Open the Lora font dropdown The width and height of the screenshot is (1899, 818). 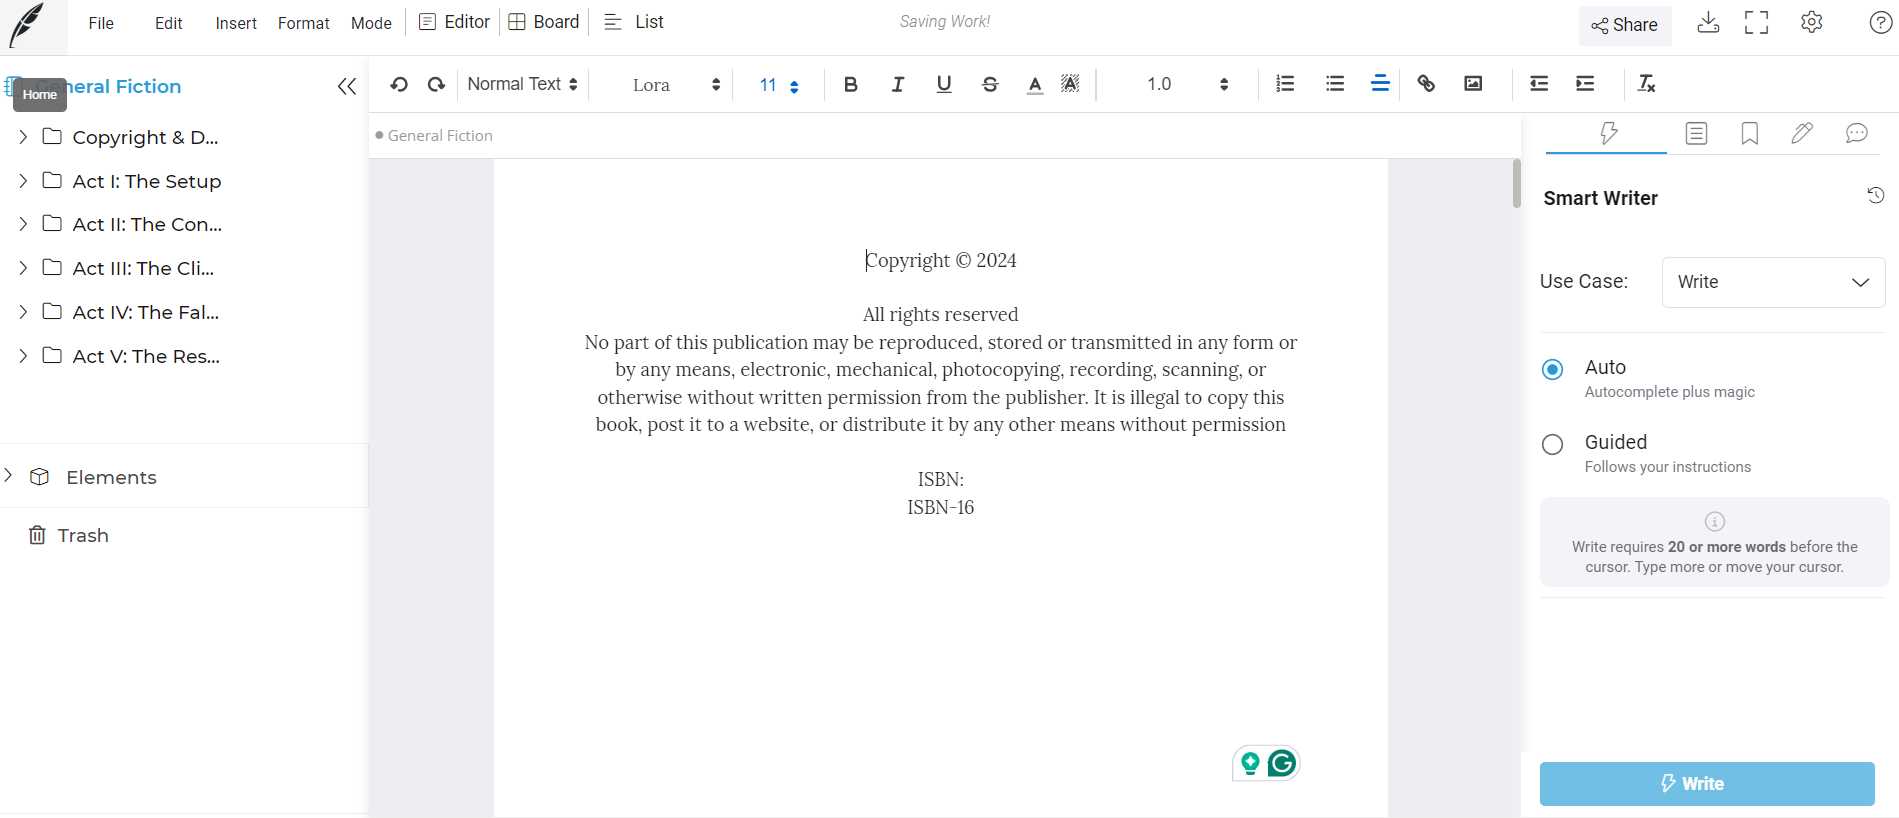click(x=676, y=85)
